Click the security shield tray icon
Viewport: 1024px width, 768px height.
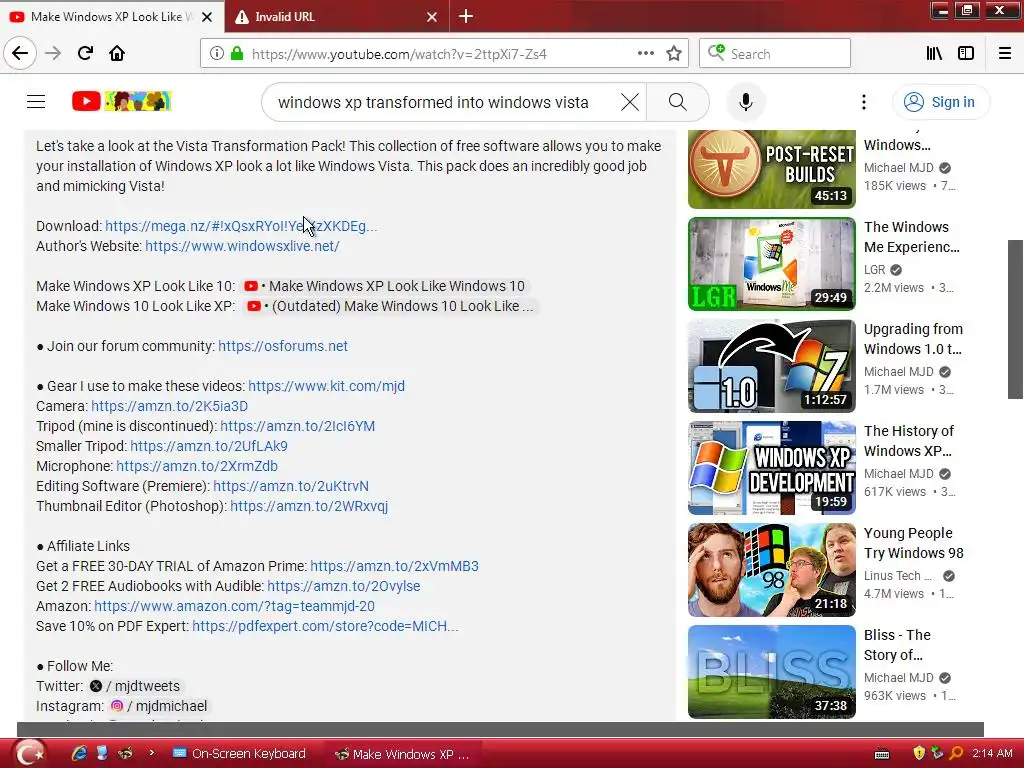click(x=919, y=754)
